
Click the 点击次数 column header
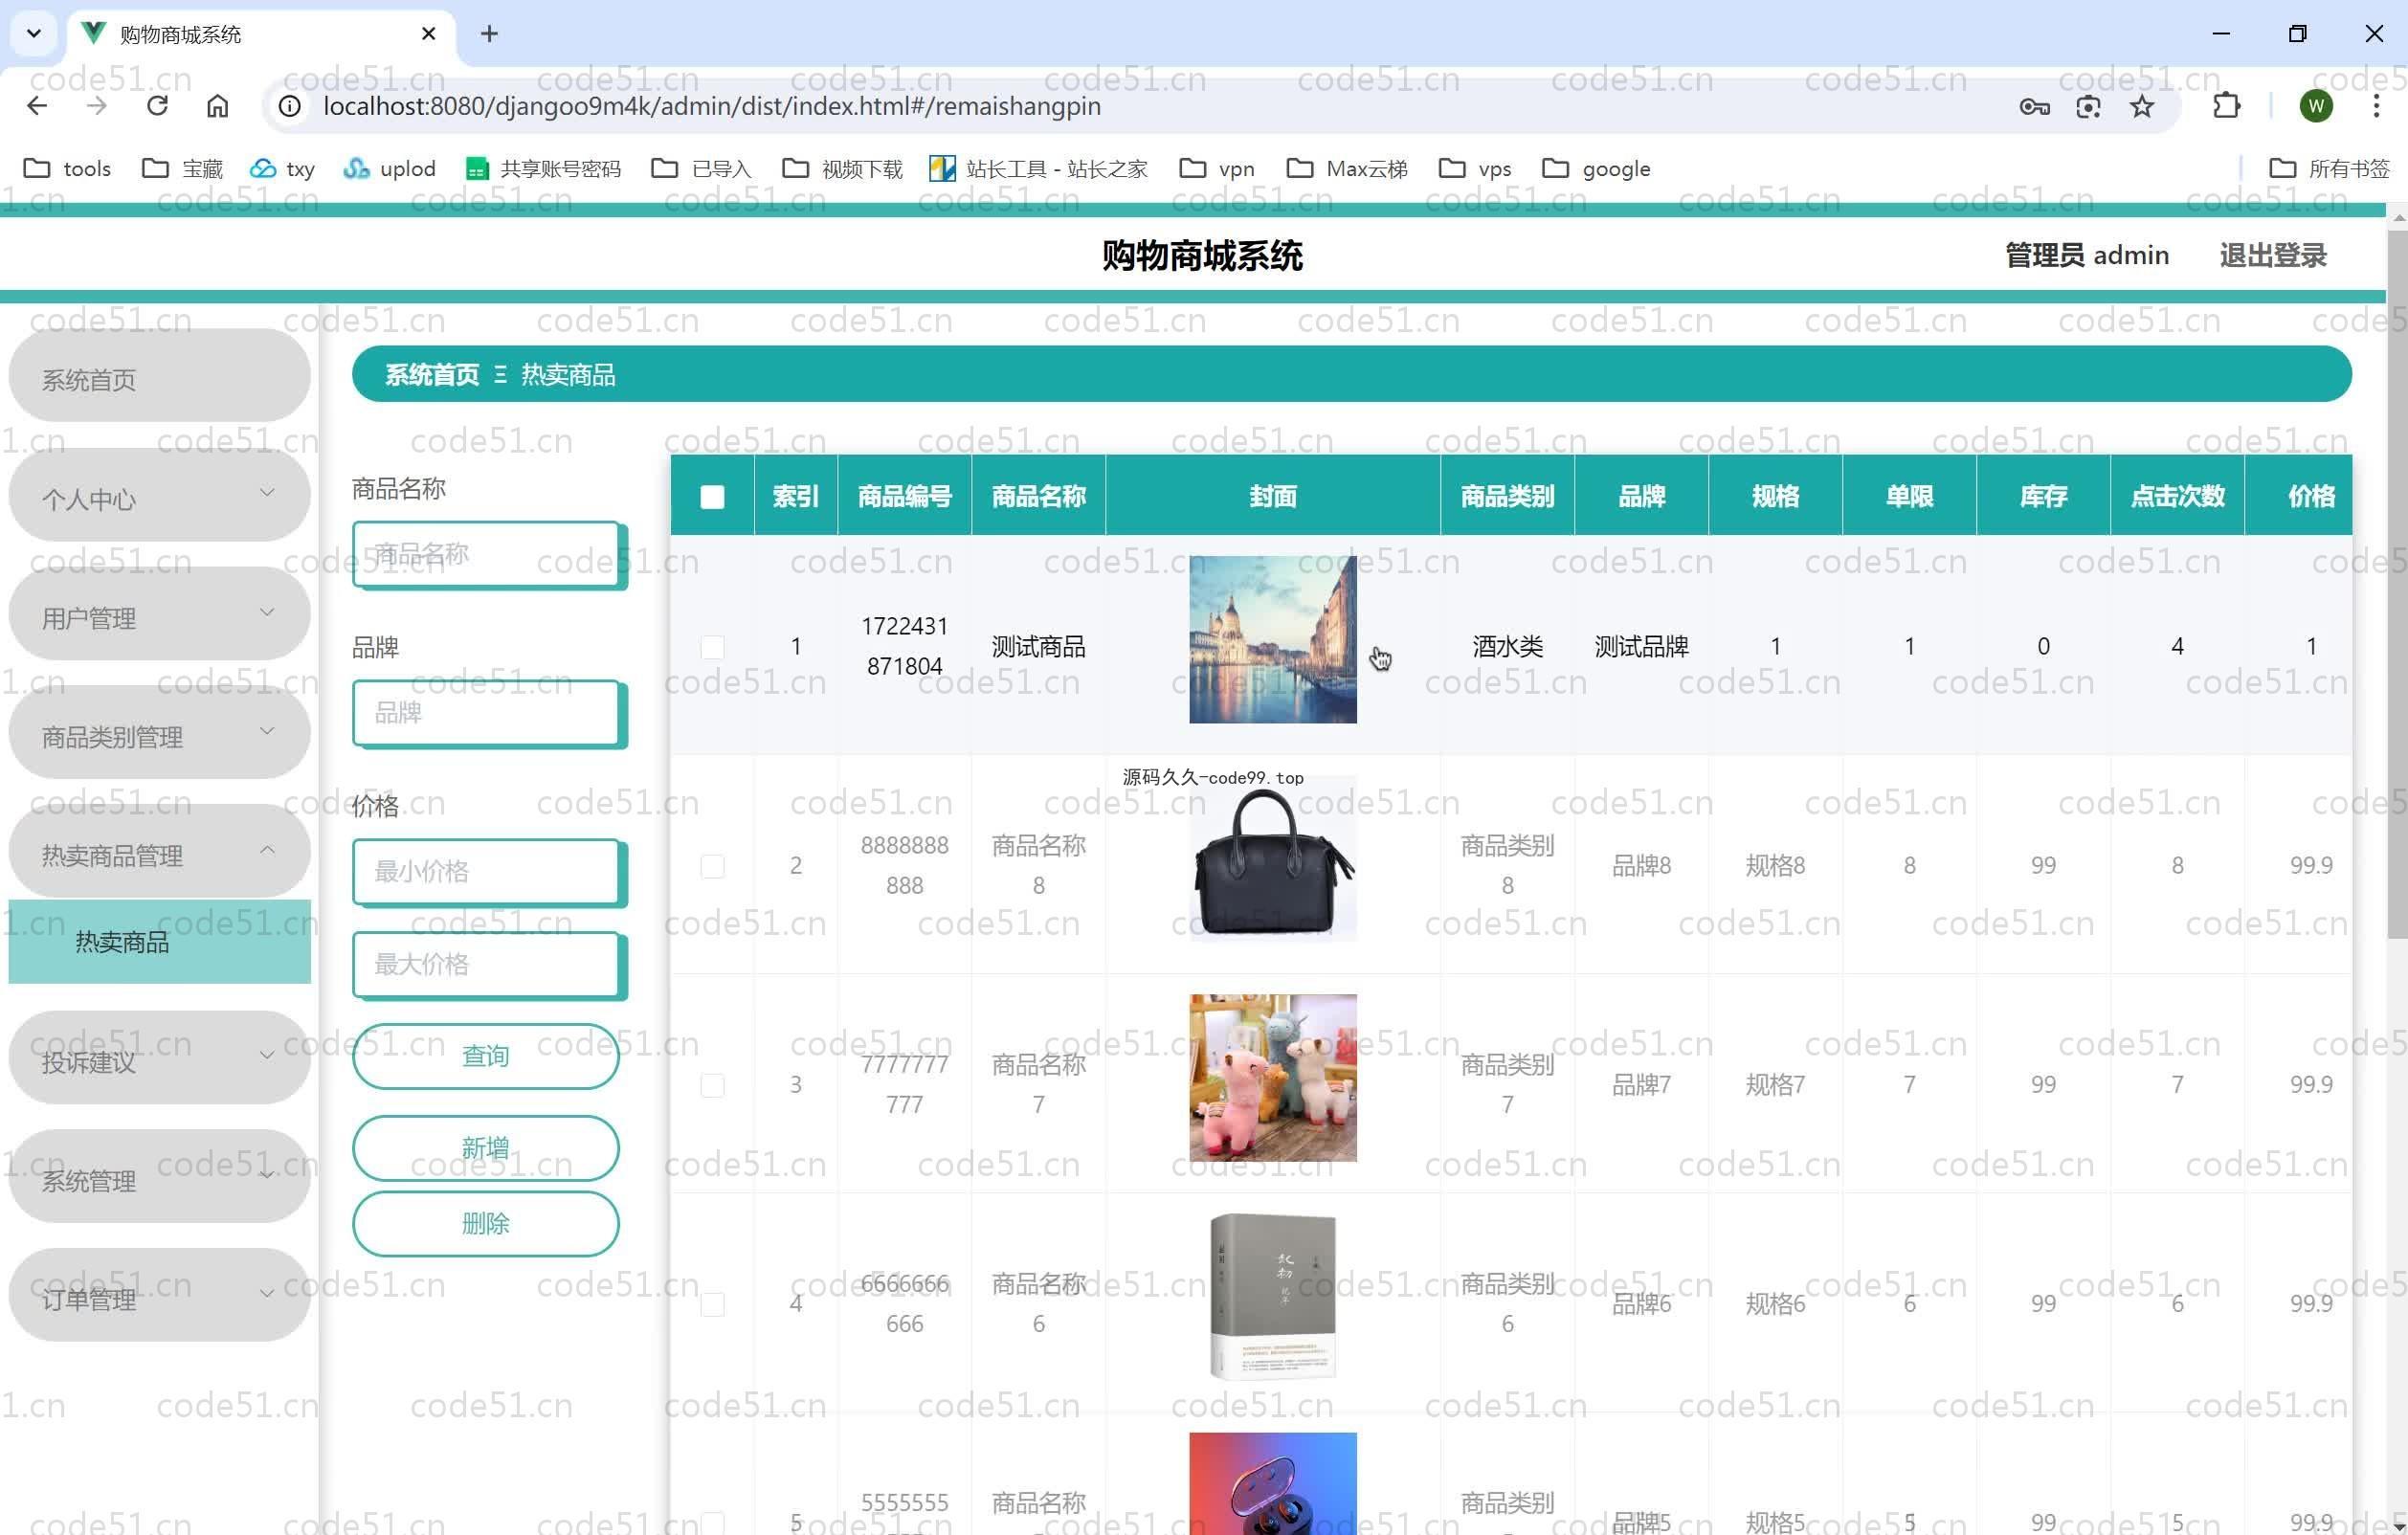(2177, 496)
